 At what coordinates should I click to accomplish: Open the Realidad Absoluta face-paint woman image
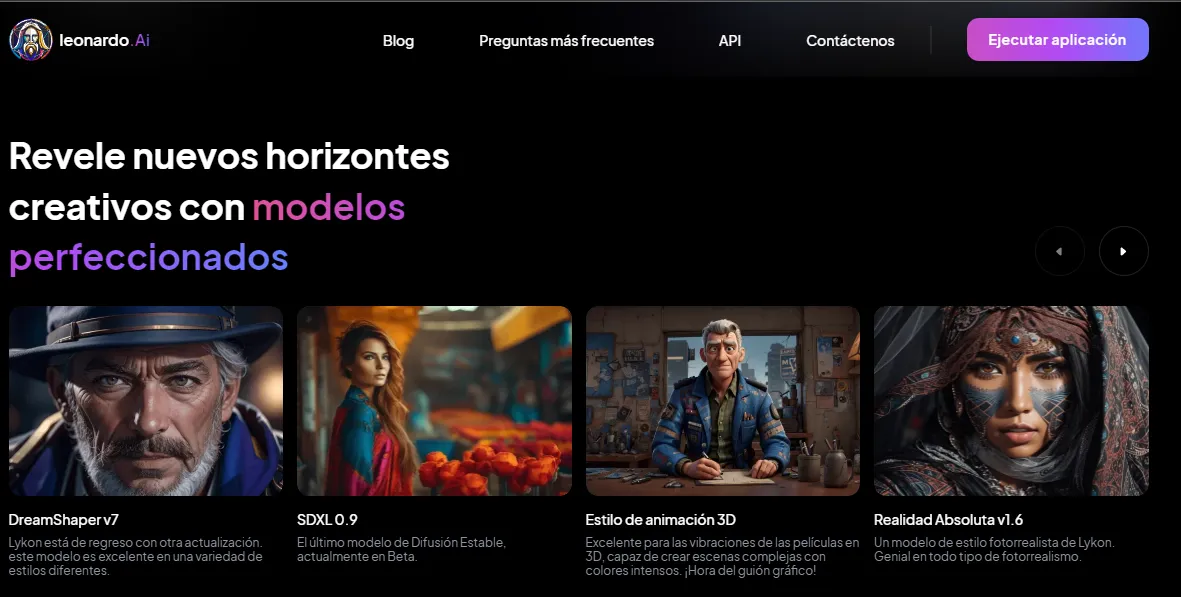(x=1011, y=401)
